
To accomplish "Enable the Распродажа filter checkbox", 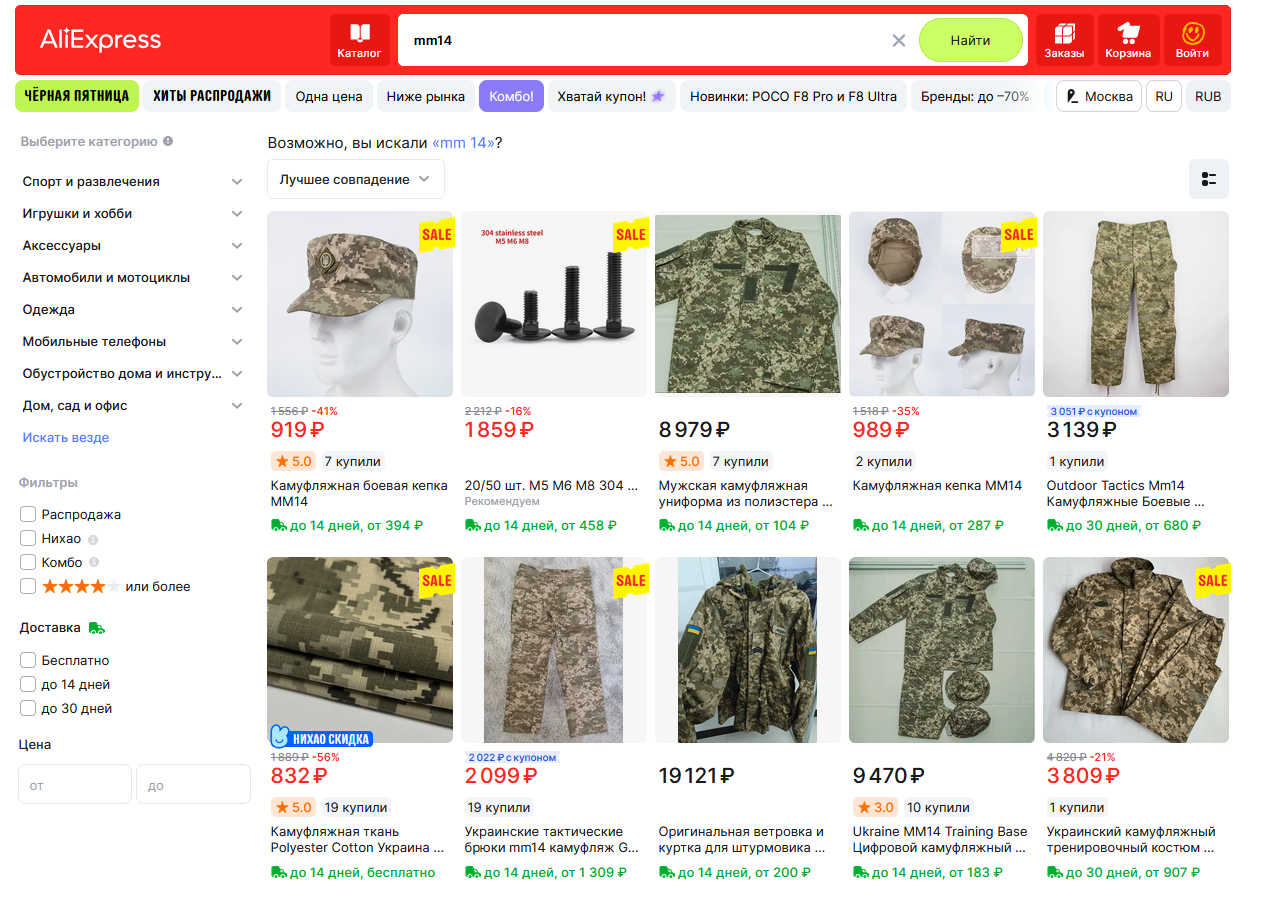I will pyautogui.click(x=28, y=514).
